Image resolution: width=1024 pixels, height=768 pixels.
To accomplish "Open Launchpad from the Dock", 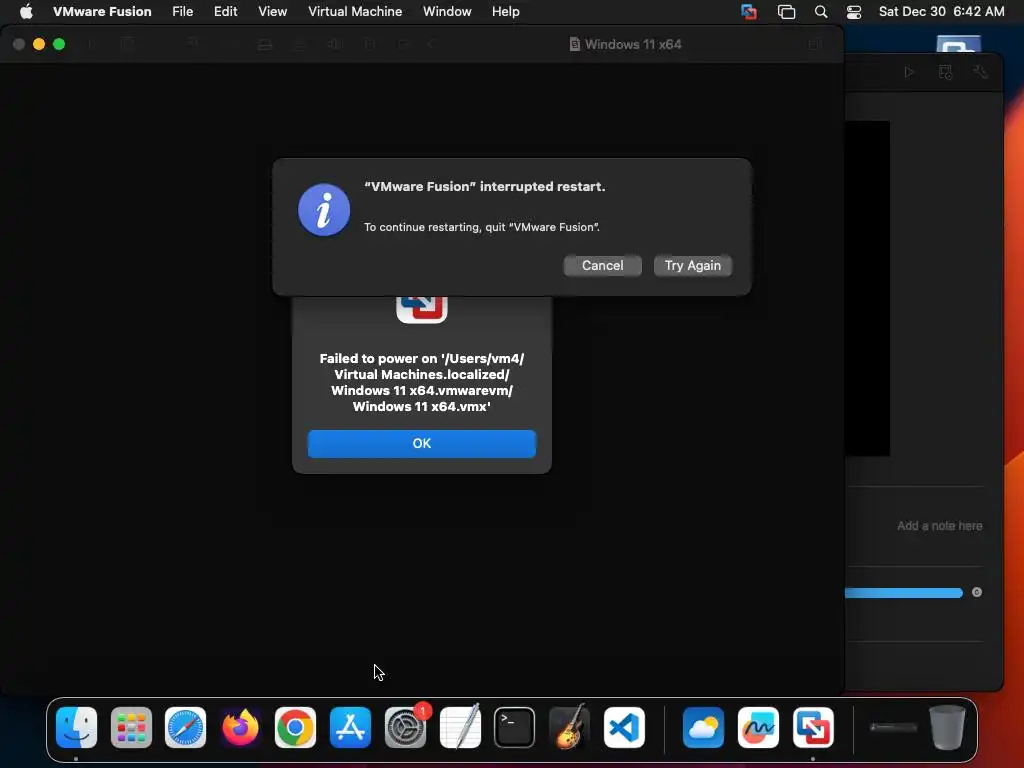I will pyautogui.click(x=131, y=727).
